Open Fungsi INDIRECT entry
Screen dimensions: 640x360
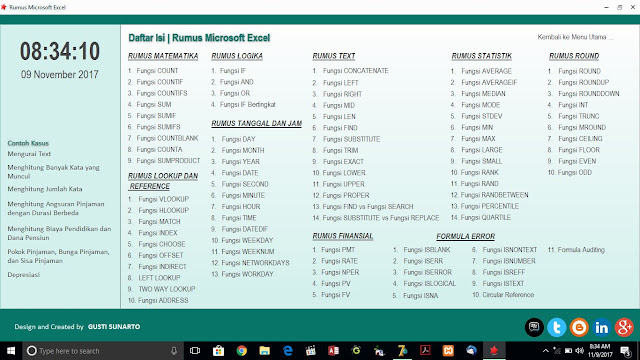(x=162, y=267)
